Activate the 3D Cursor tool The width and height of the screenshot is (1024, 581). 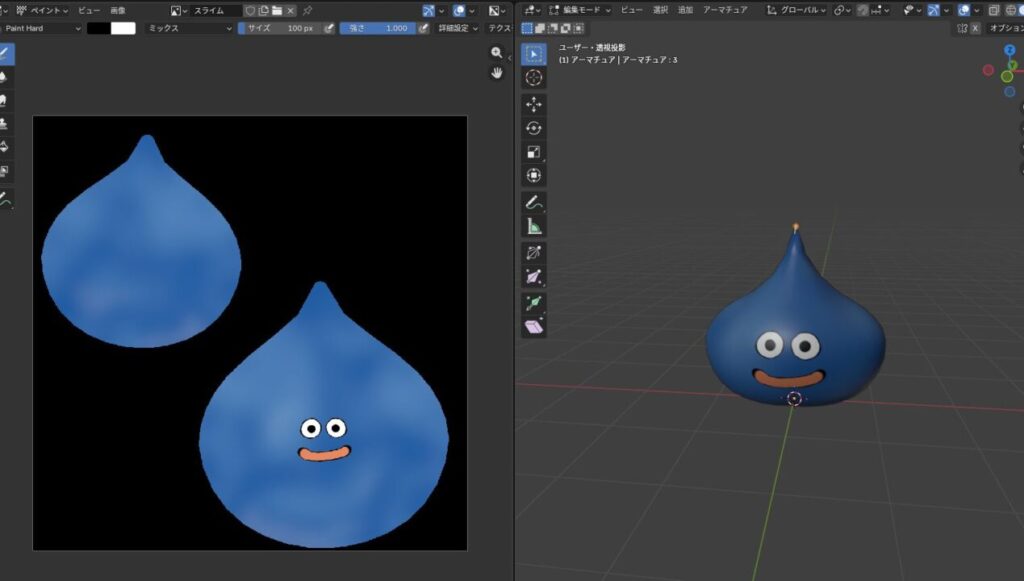tap(534, 78)
